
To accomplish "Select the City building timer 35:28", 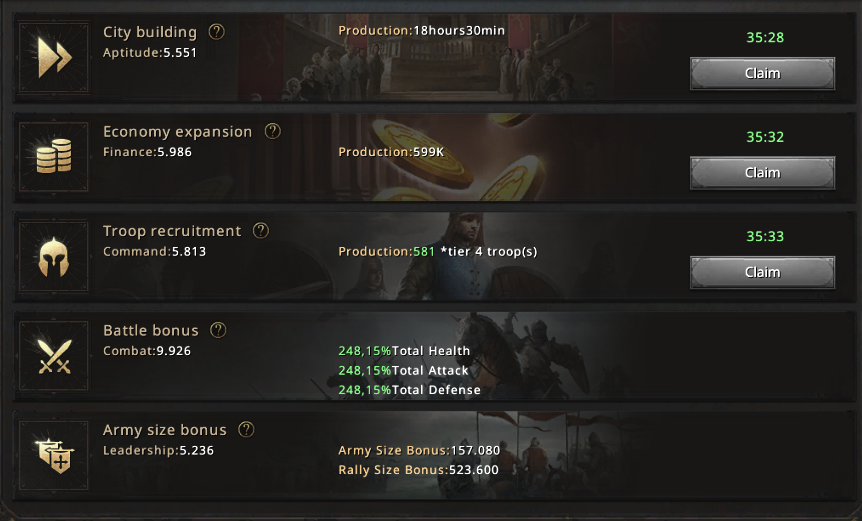I will tap(765, 37).
